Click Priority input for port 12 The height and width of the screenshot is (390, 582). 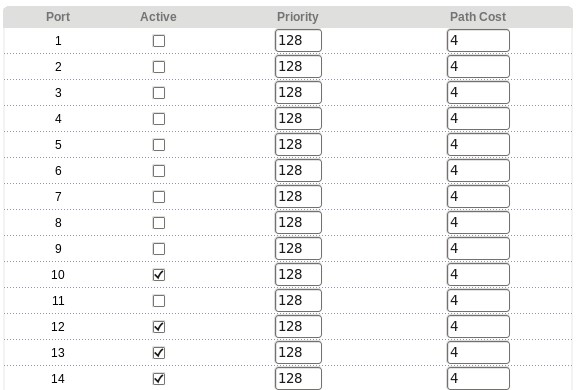(x=298, y=326)
